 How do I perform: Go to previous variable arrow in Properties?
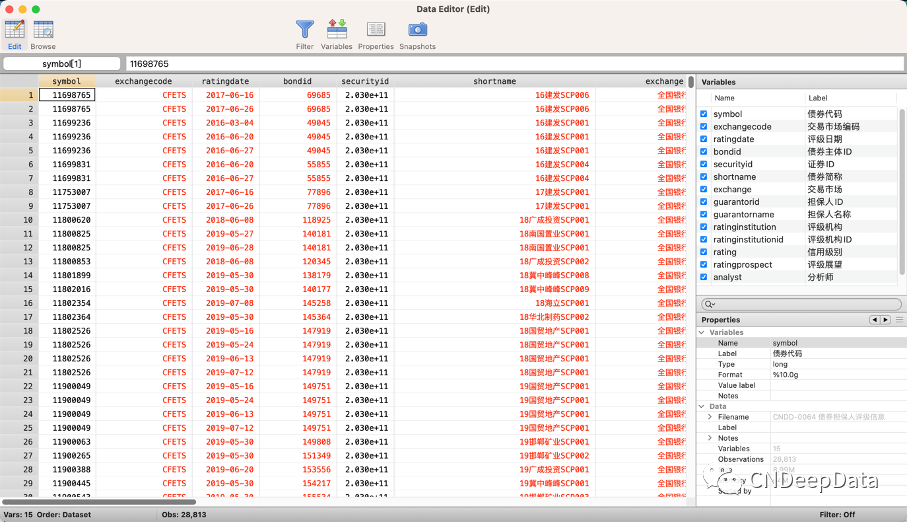coord(874,320)
